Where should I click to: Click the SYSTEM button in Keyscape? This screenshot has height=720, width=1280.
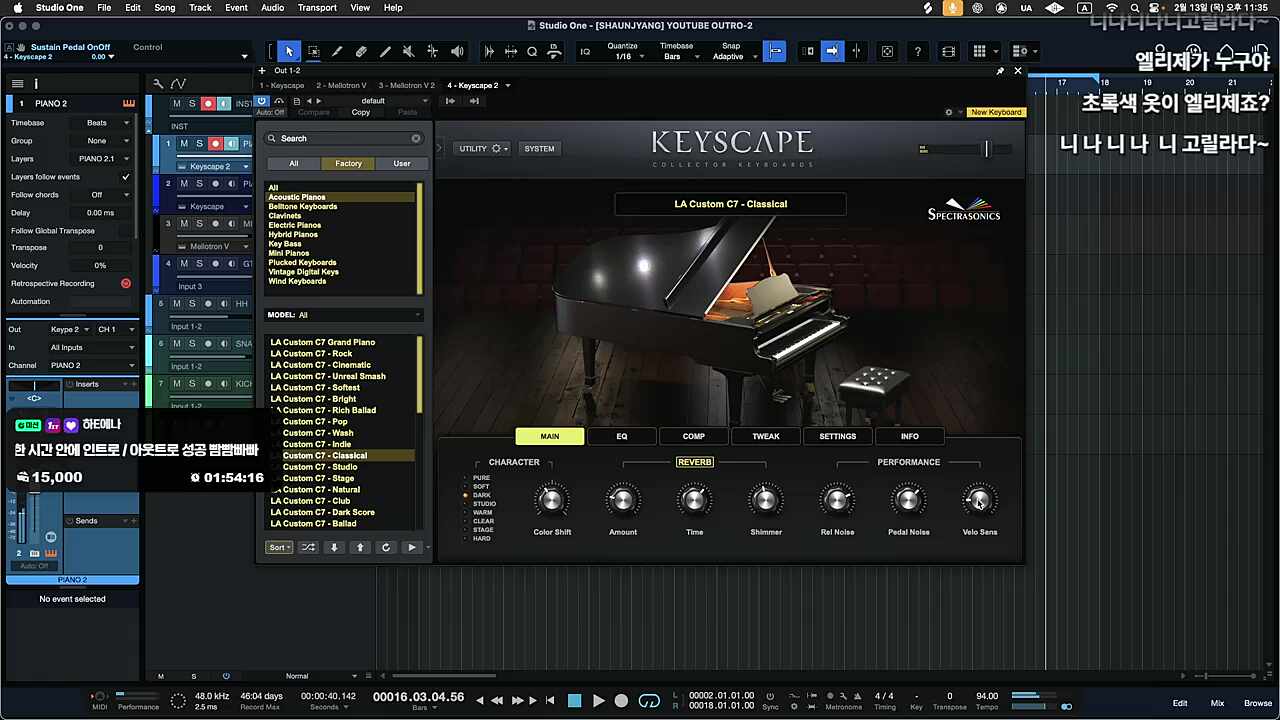tap(539, 149)
